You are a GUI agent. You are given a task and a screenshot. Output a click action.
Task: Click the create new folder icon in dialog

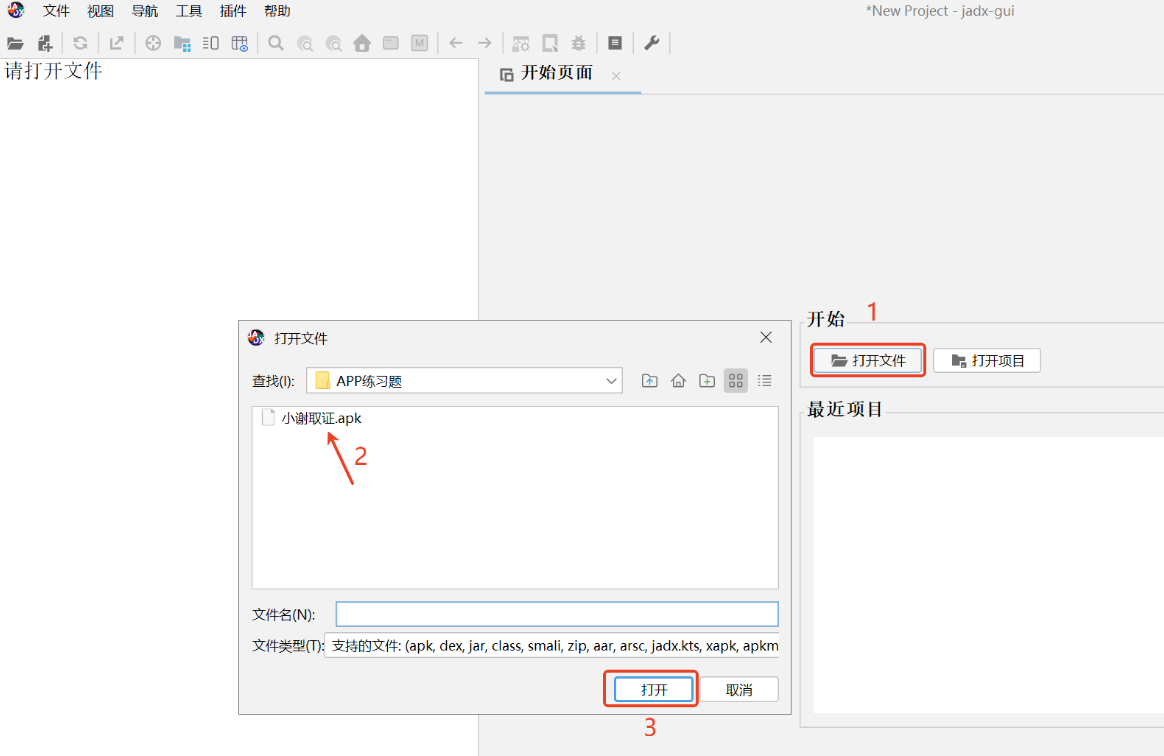click(x=707, y=381)
